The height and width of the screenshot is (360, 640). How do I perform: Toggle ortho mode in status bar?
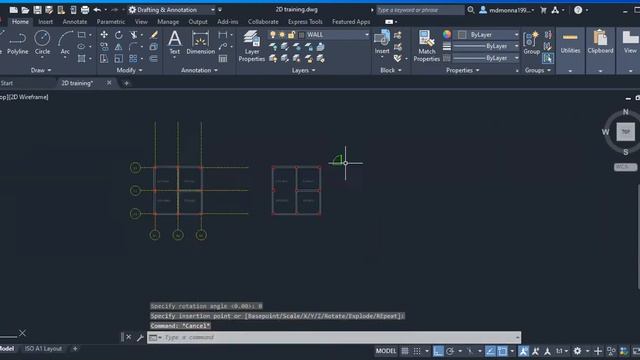click(x=438, y=351)
